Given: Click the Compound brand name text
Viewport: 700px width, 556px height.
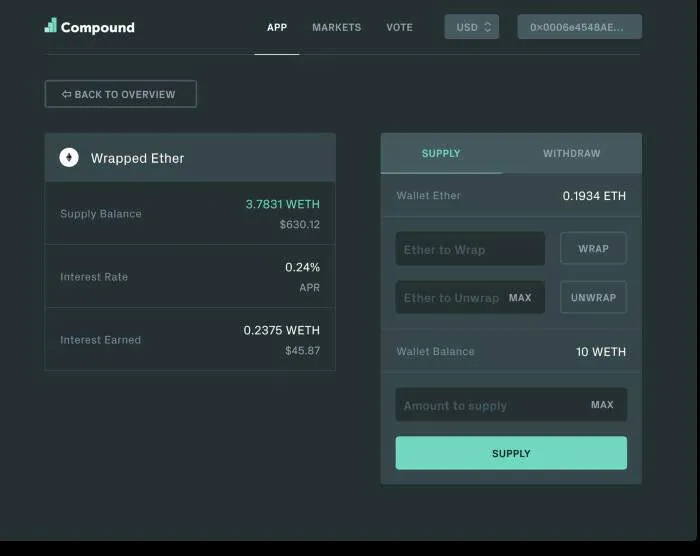Looking at the screenshot, I should click(x=98, y=27).
